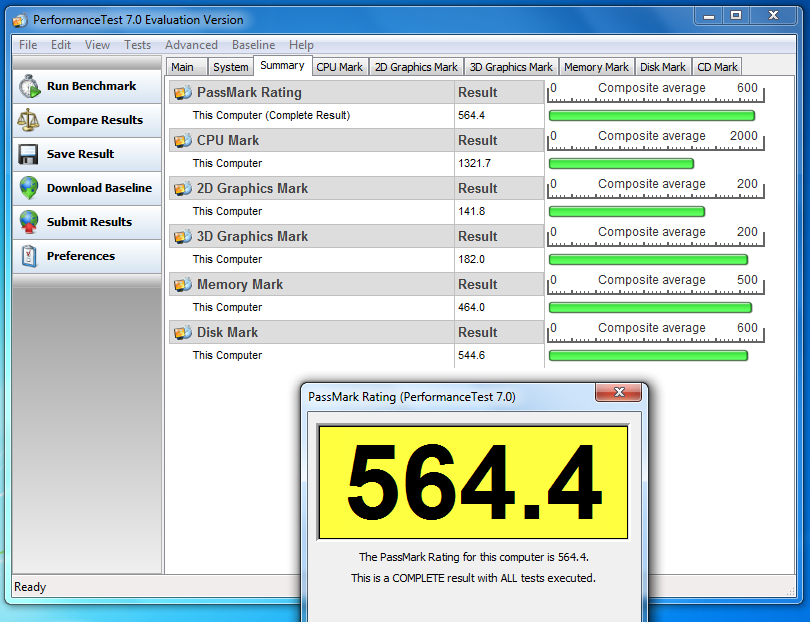This screenshot has width=810, height=622.
Task: Click the Preferences clipboard icon
Action: pos(29,256)
